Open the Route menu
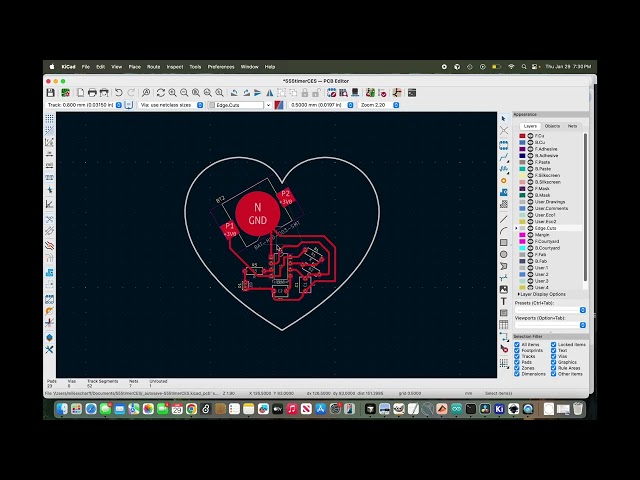 (x=153, y=67)
